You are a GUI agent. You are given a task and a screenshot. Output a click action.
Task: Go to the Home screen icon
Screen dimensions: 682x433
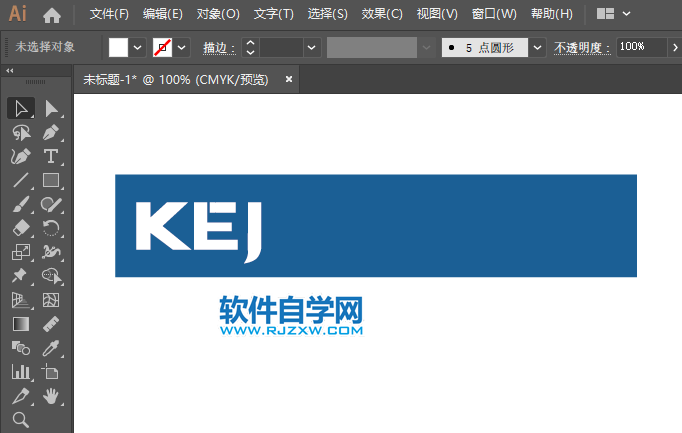click(52, 16)
